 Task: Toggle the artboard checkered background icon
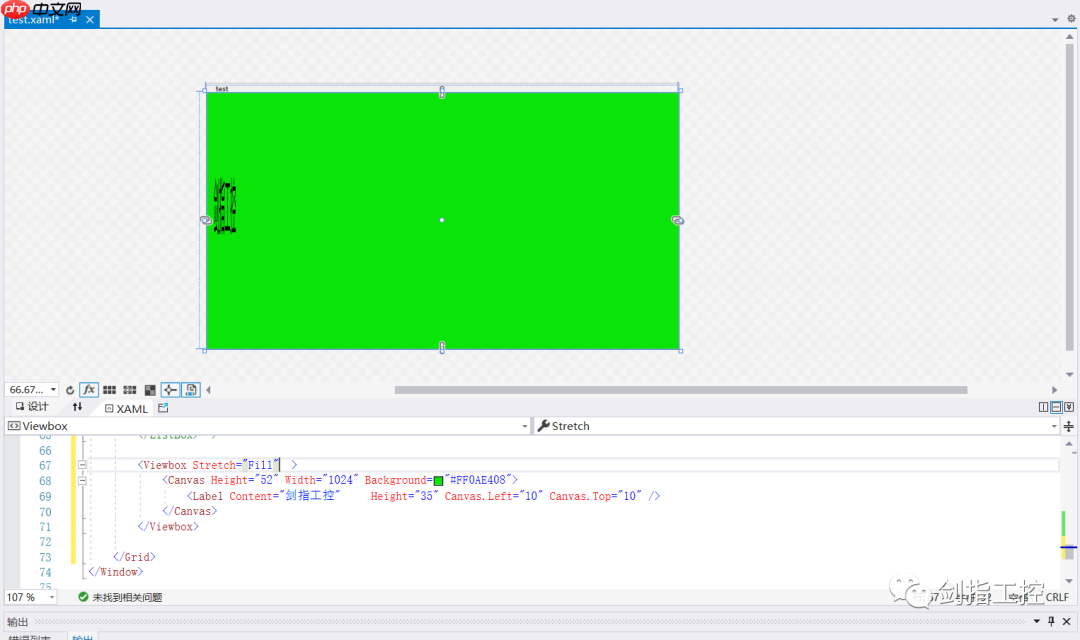150,390
